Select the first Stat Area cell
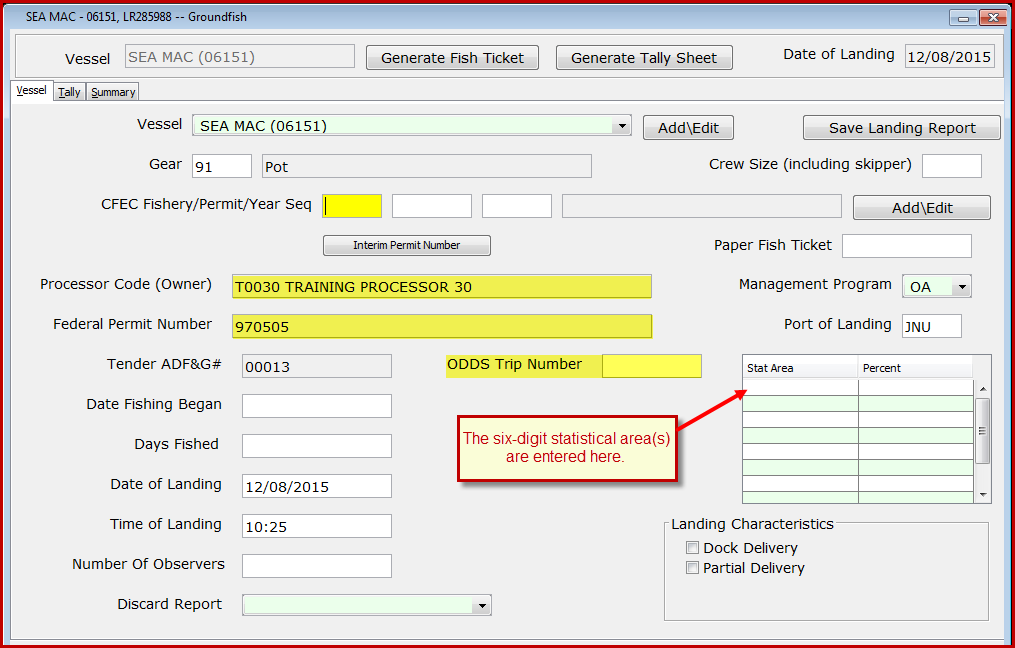 pyautogui.click(x=799, y=388)
